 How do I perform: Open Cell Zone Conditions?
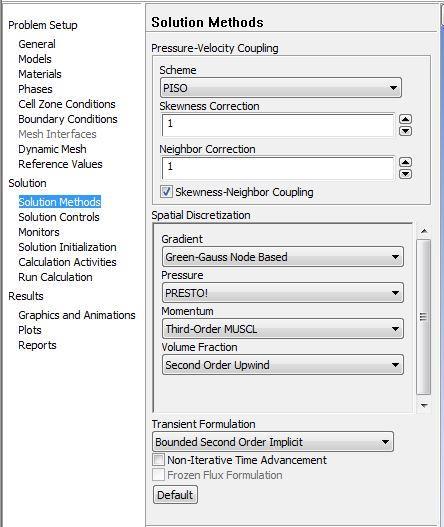click(67, 104)
